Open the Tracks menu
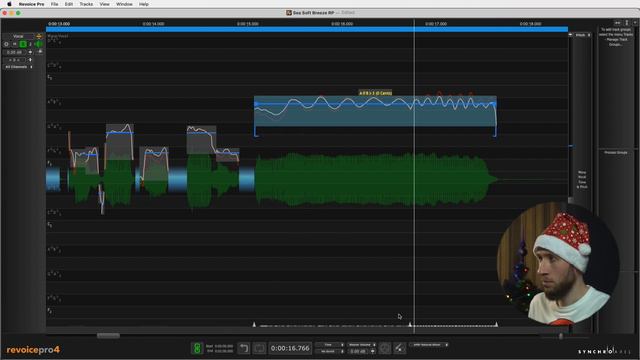 tap(86, 4)
